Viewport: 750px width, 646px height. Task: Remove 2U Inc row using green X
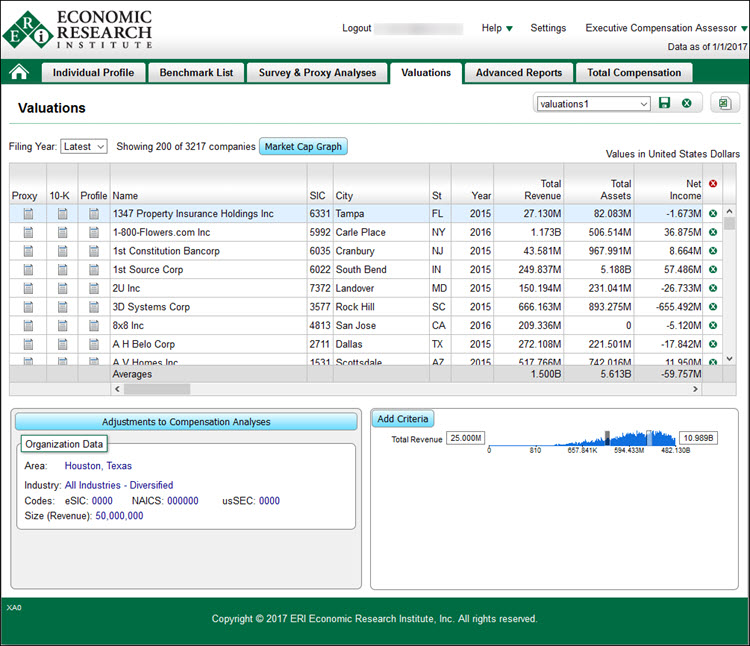pyautogui.click(x=713, y=289)
